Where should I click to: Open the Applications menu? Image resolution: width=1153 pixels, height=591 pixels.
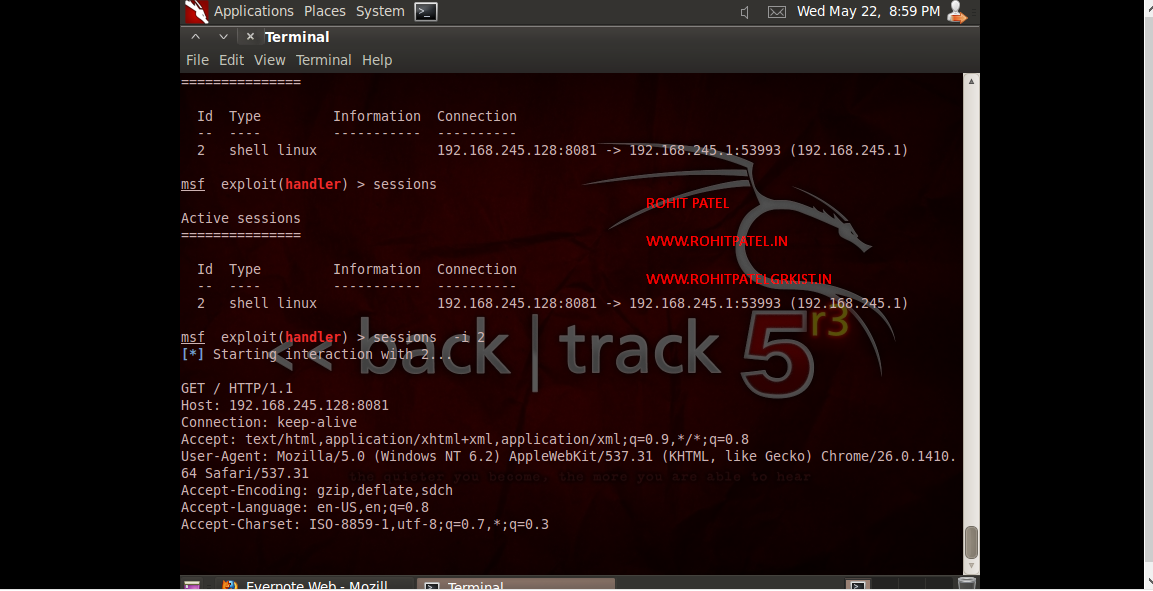pos(254,11)
